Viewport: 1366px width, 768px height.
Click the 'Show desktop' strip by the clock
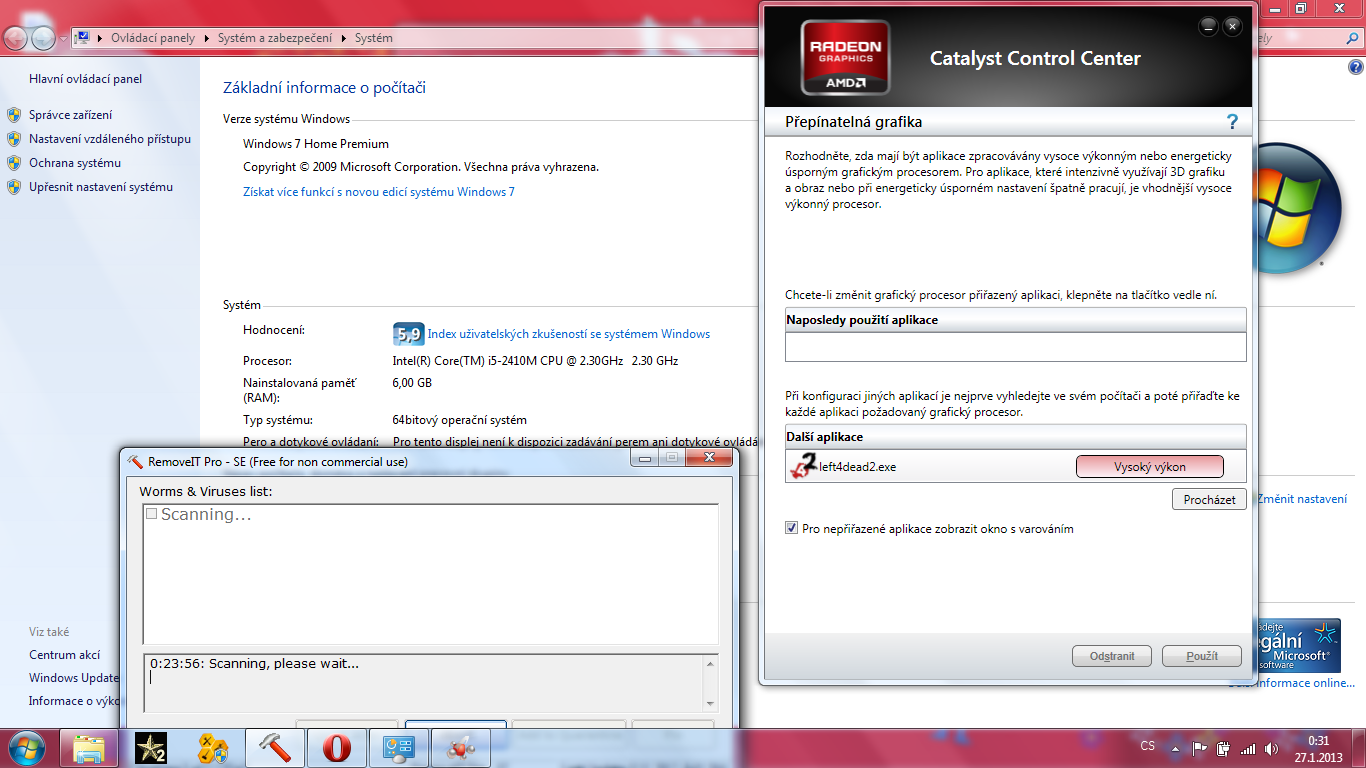click(1358, 748)
